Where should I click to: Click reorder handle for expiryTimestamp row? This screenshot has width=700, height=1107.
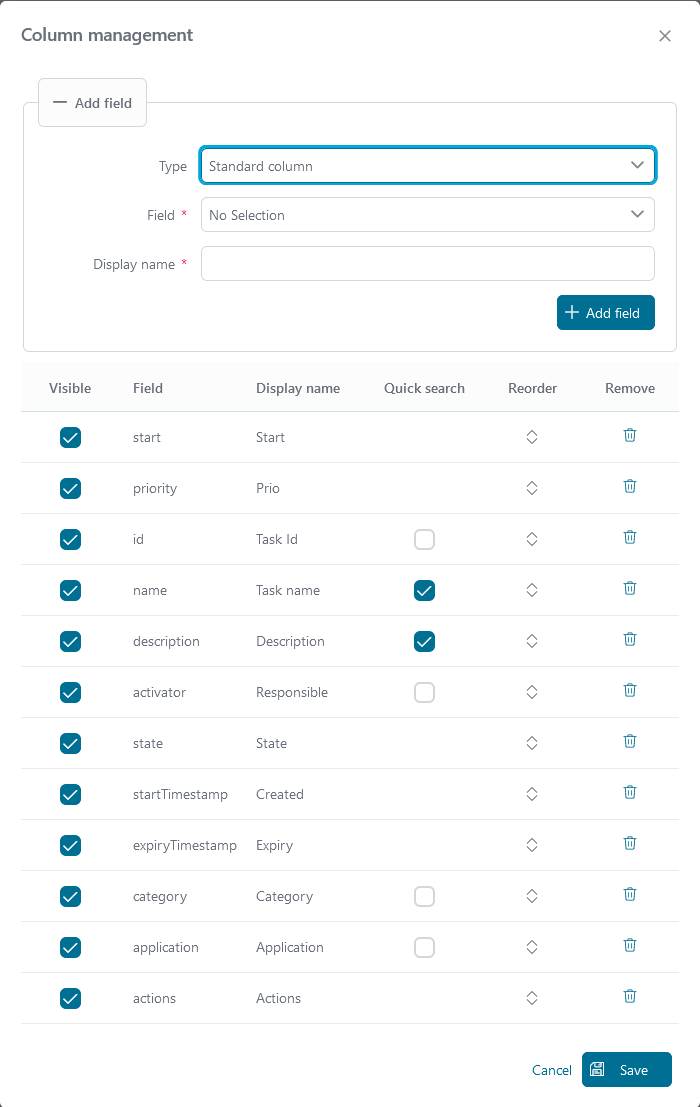[x=532, y=845]
